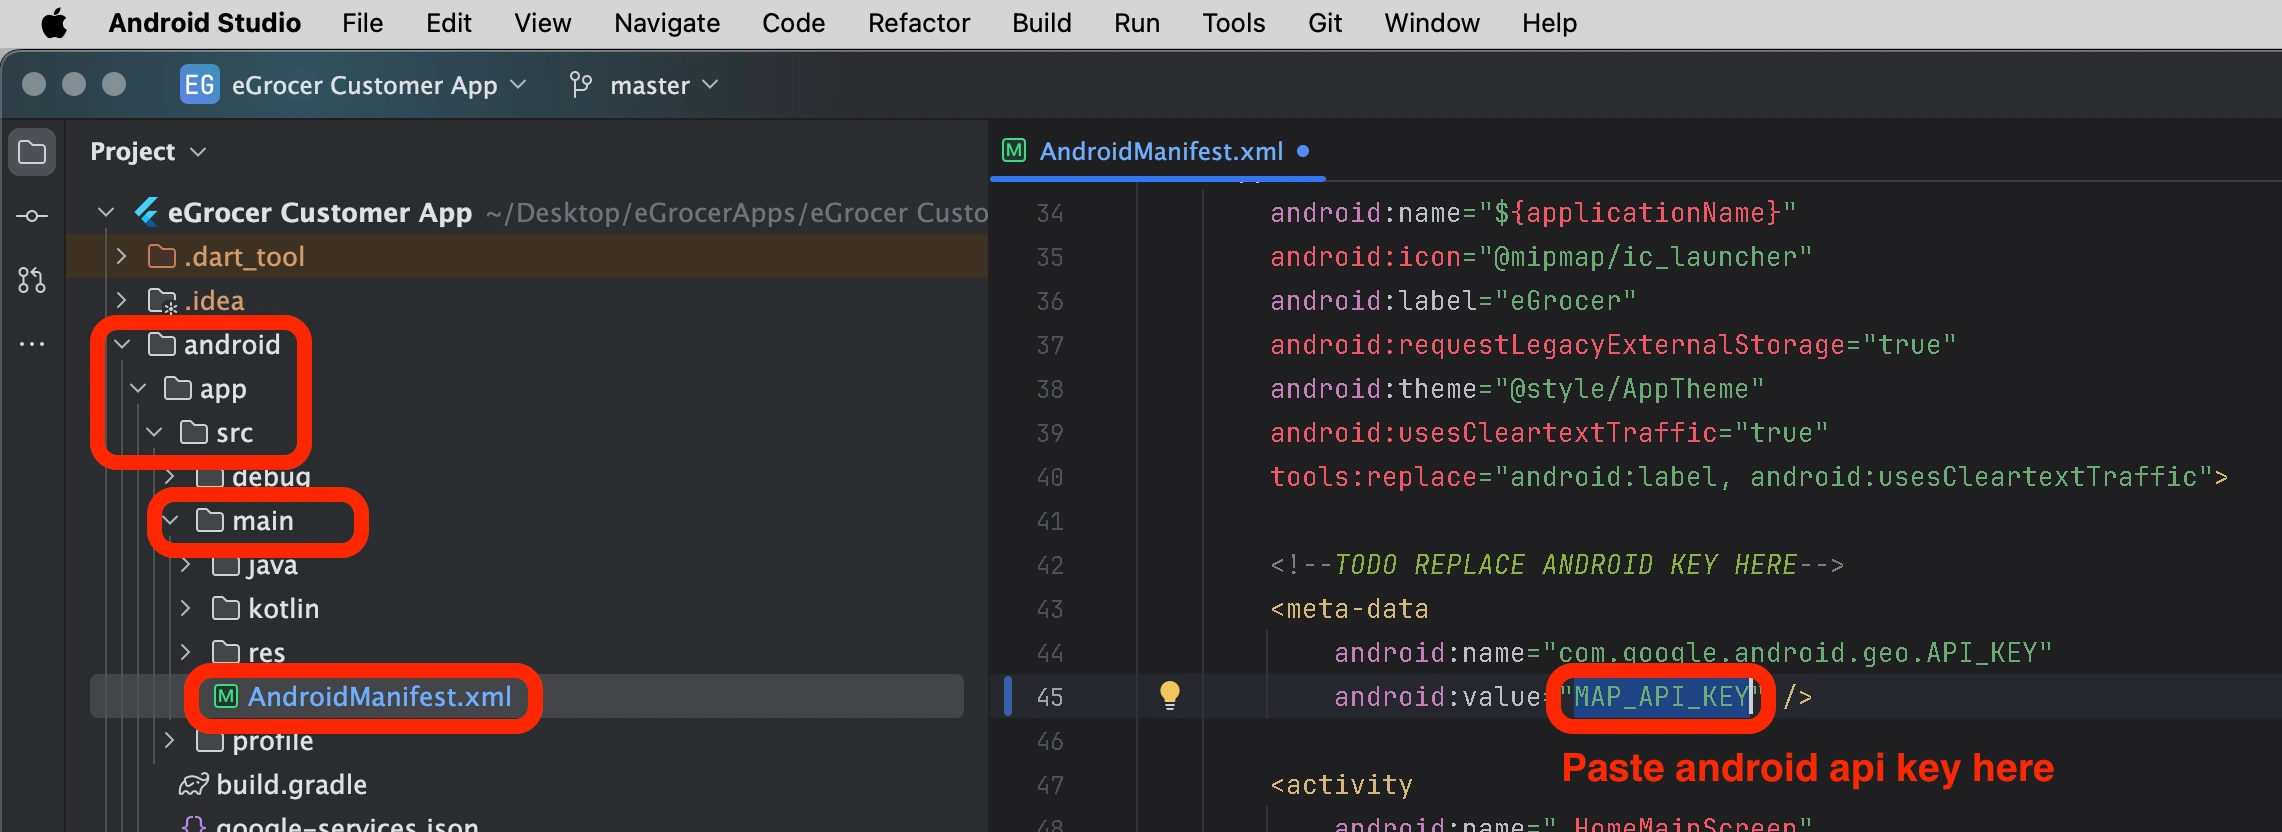The height and width of the screenshot is (832, 2282).
Task: Click the com.google.android.geo.API_KEY attribute value
Action: (x=1797, y=653)
